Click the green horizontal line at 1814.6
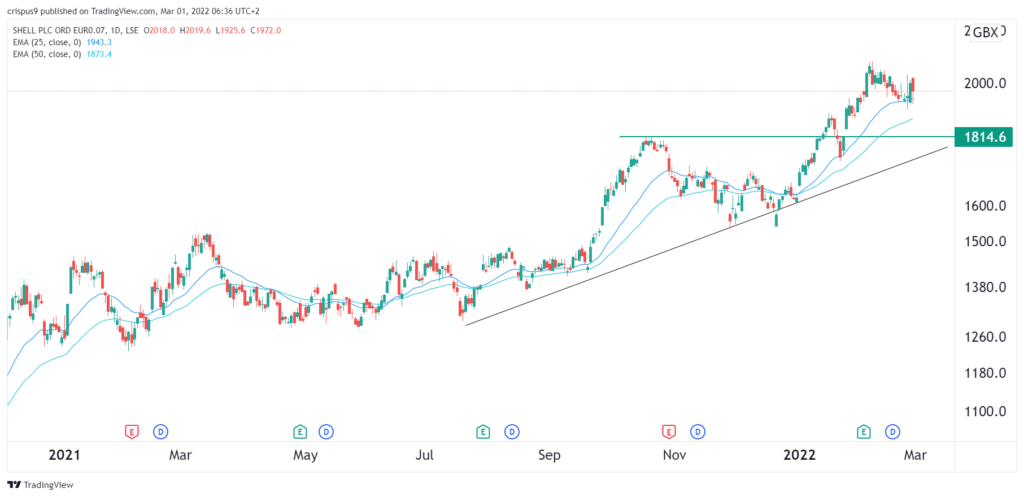Viewport: 1024px width, 497px height. point(786,136)
